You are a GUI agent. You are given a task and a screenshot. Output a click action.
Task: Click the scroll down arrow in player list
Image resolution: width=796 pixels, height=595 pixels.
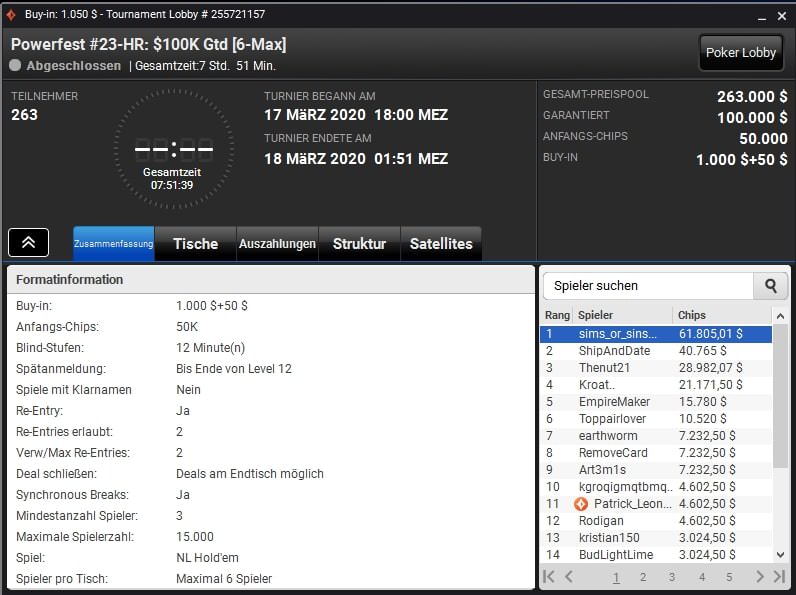coord(780,554)
